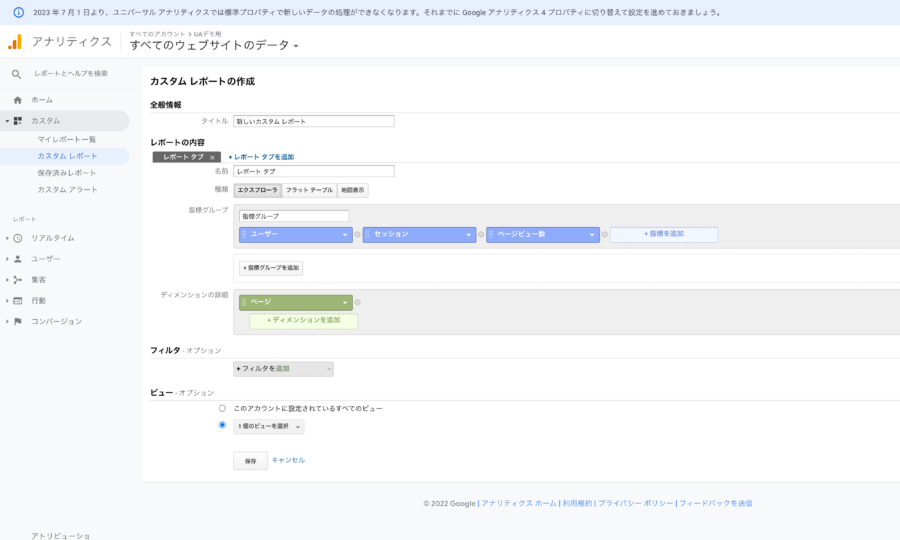Click the ユーザー person icon
The height and width of the screenshot is (540, 900).
coord(17,259)
